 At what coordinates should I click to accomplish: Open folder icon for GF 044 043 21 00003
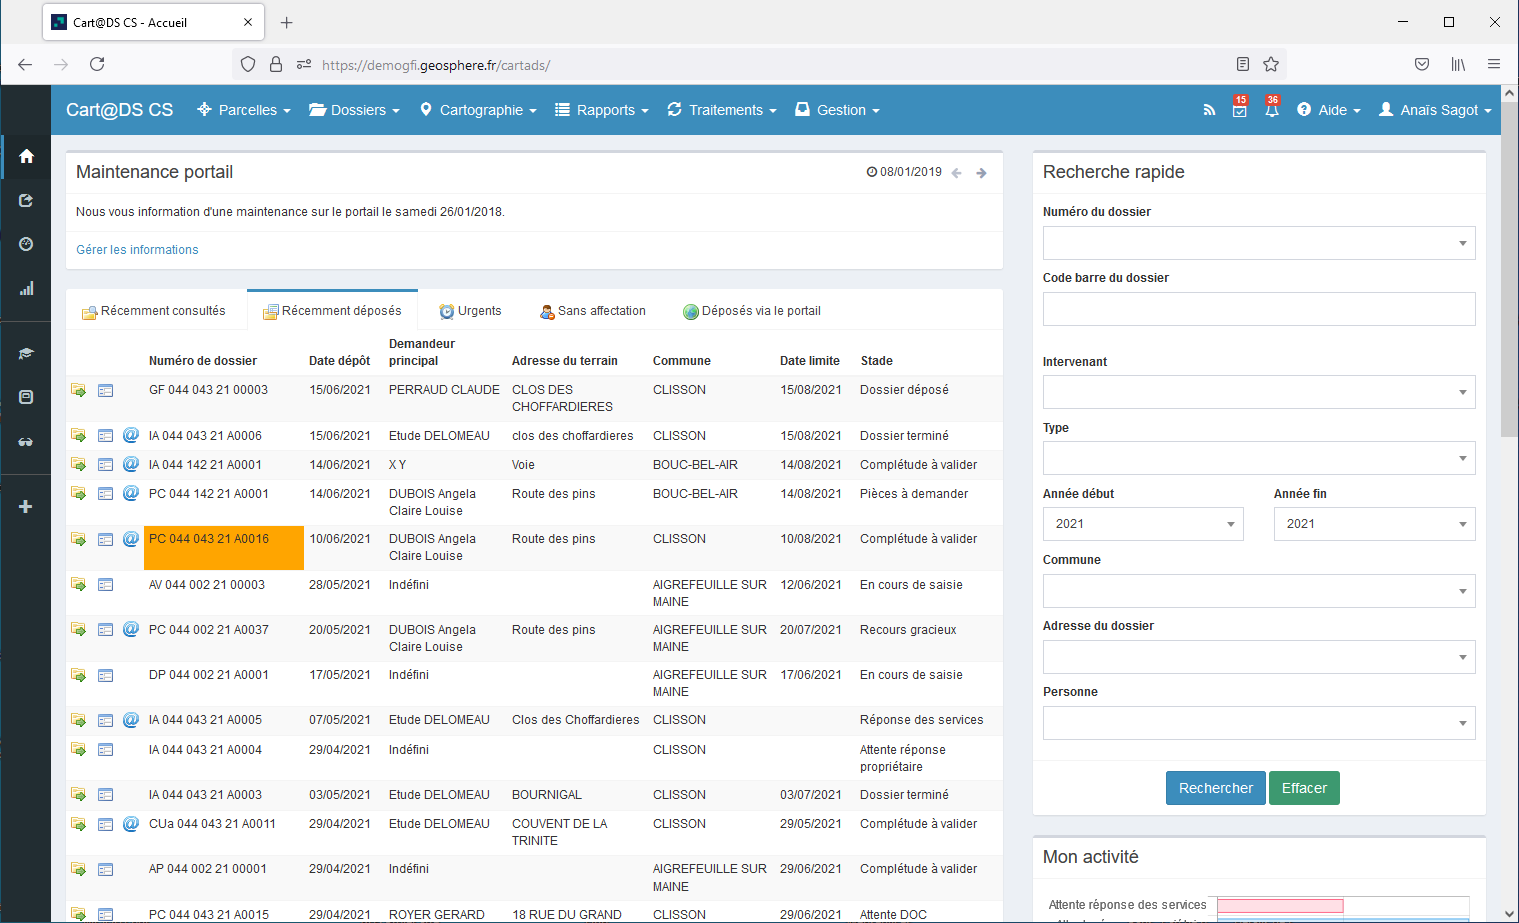78,390
